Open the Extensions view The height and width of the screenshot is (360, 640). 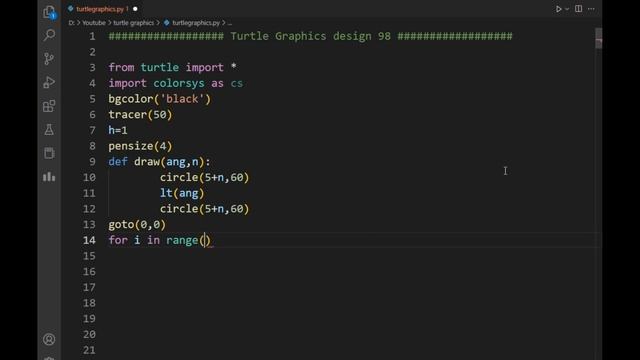tap(49, 106)
